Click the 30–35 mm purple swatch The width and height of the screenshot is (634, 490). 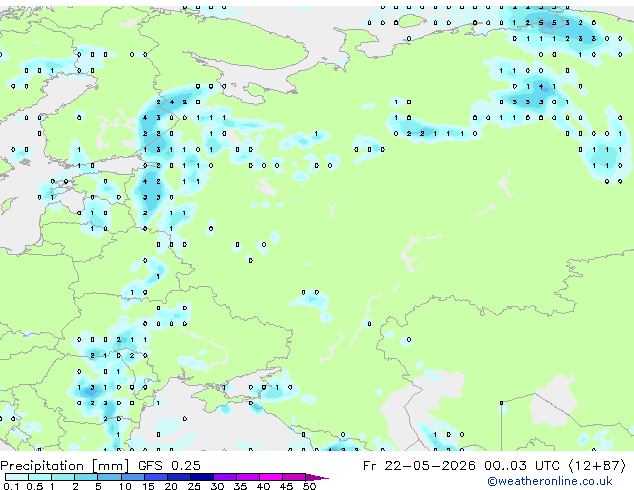224,477
